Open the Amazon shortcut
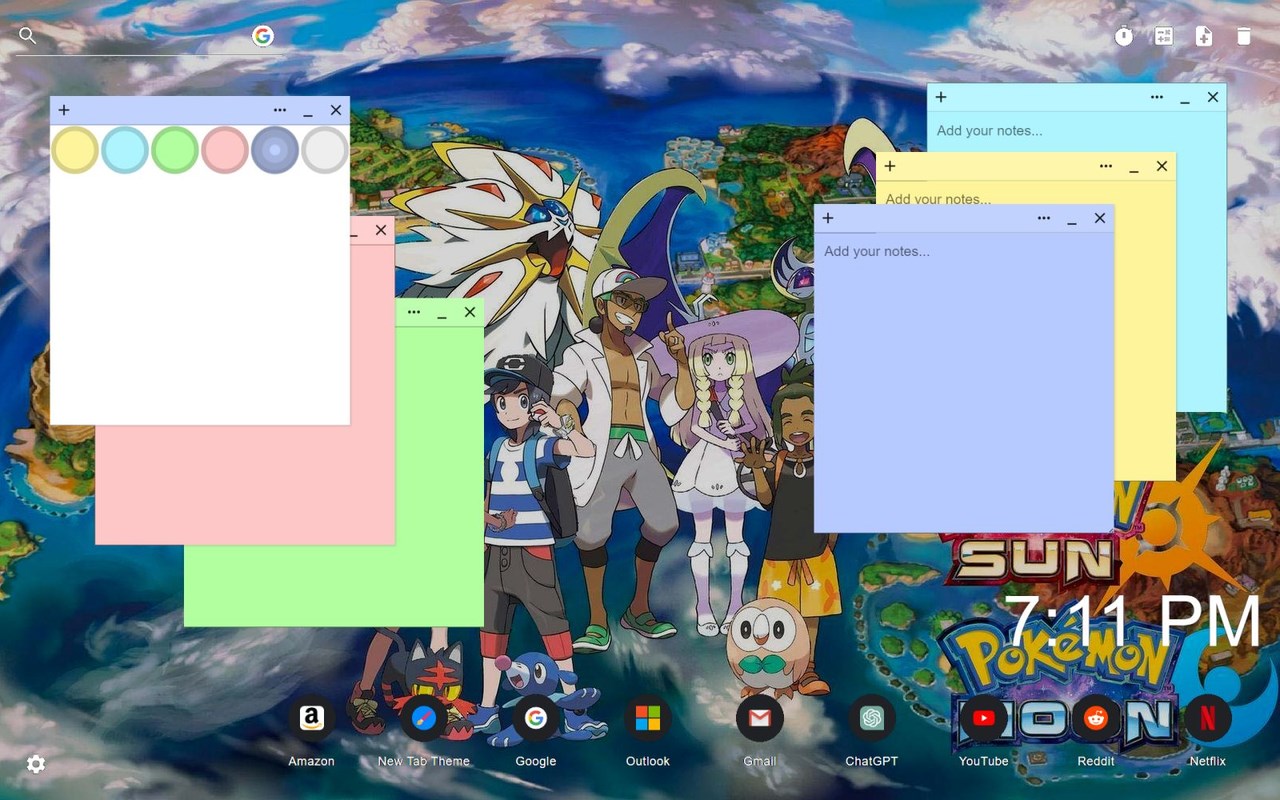The height and width of the screenshot is (800, 1280). 312,718
